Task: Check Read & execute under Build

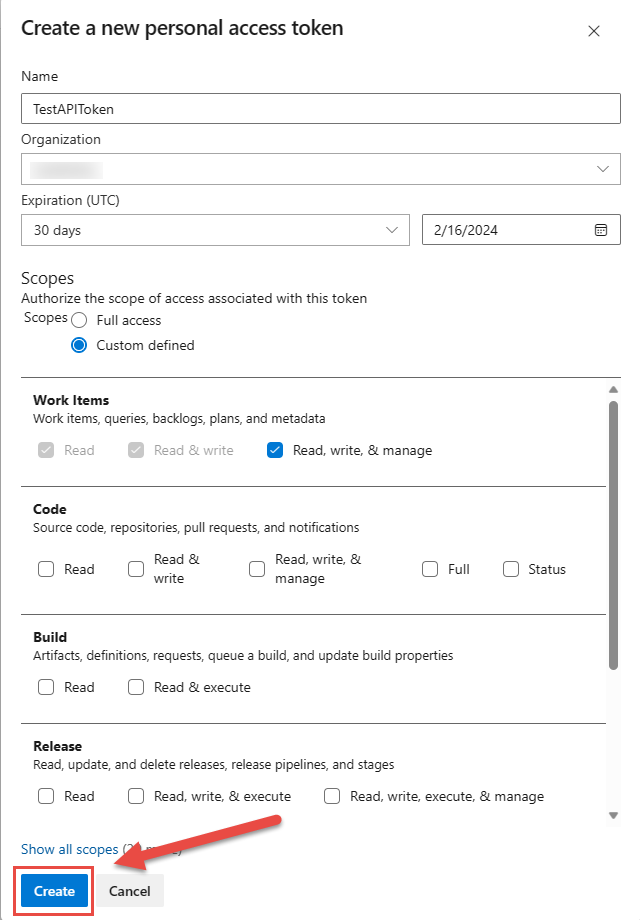Action: point(136,687)
